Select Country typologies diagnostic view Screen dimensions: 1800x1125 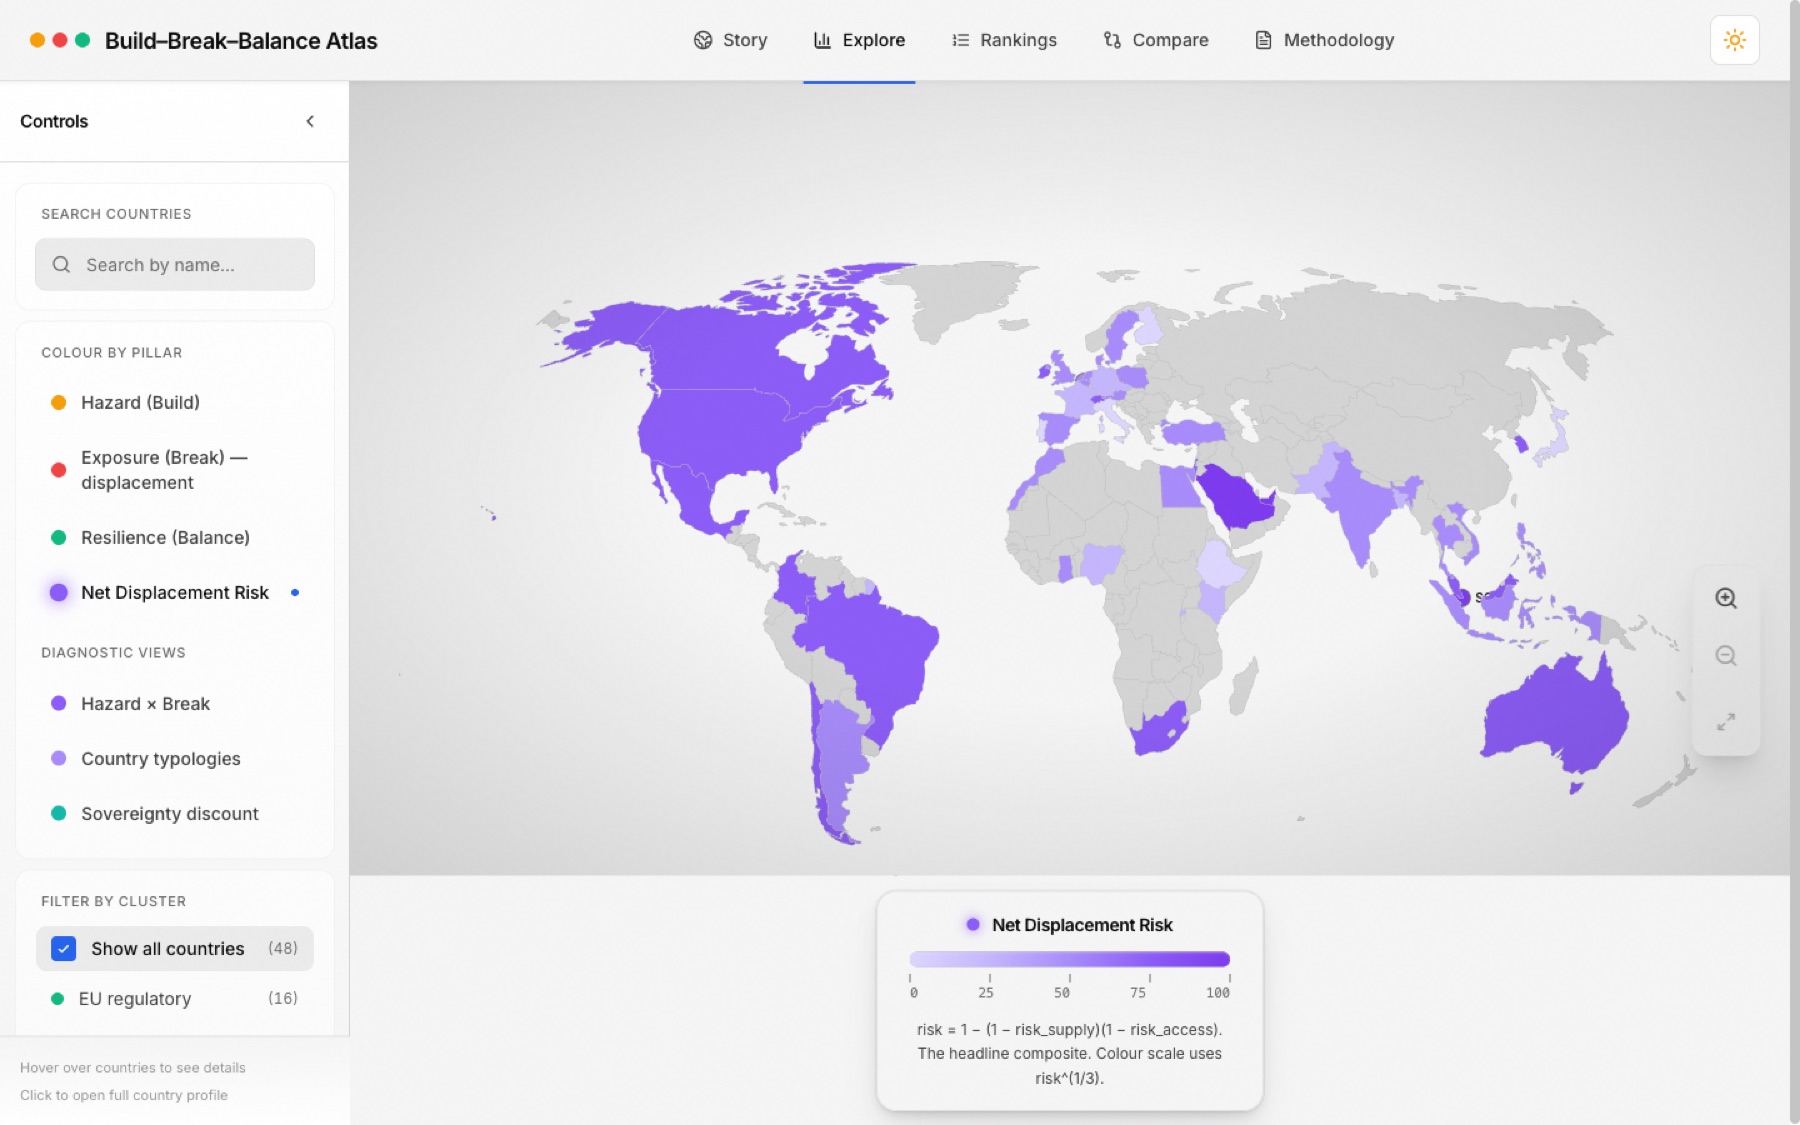pyautogui.click(x=175, y=758)
